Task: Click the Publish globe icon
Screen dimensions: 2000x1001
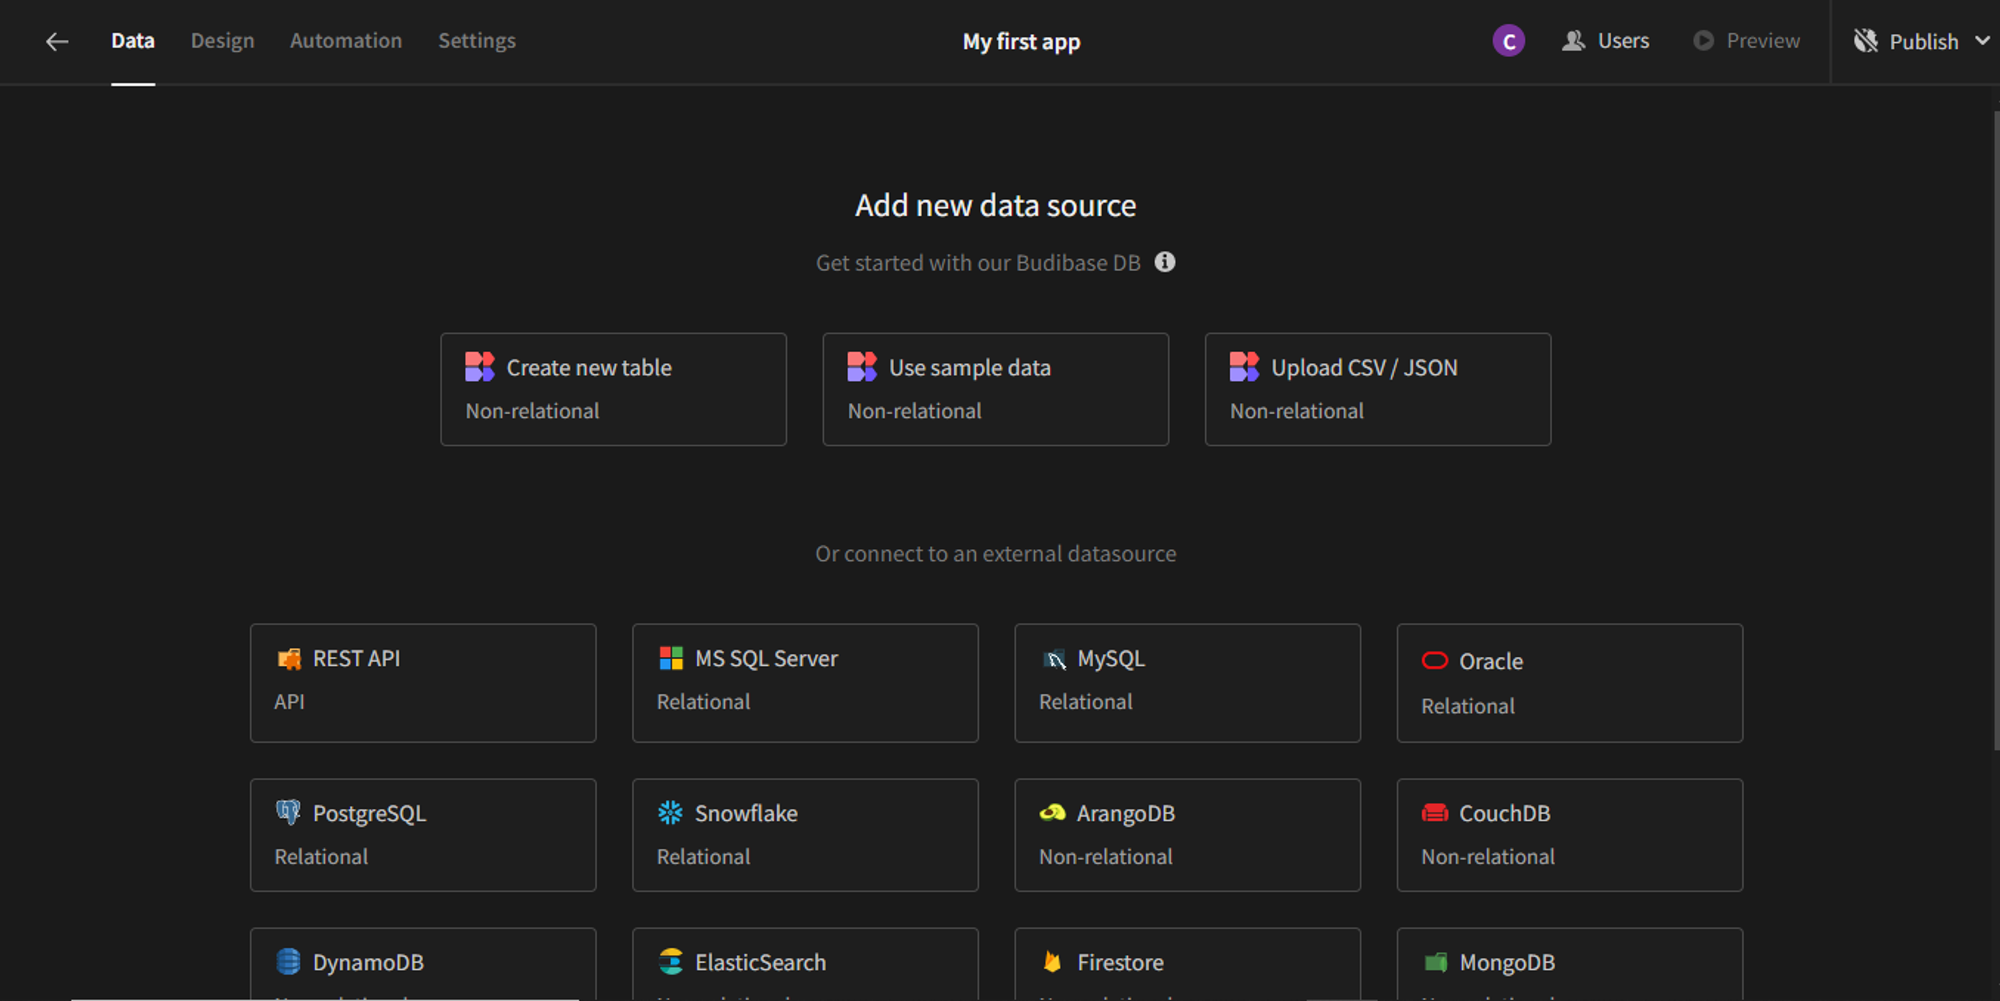Action: coord(1865,41)
